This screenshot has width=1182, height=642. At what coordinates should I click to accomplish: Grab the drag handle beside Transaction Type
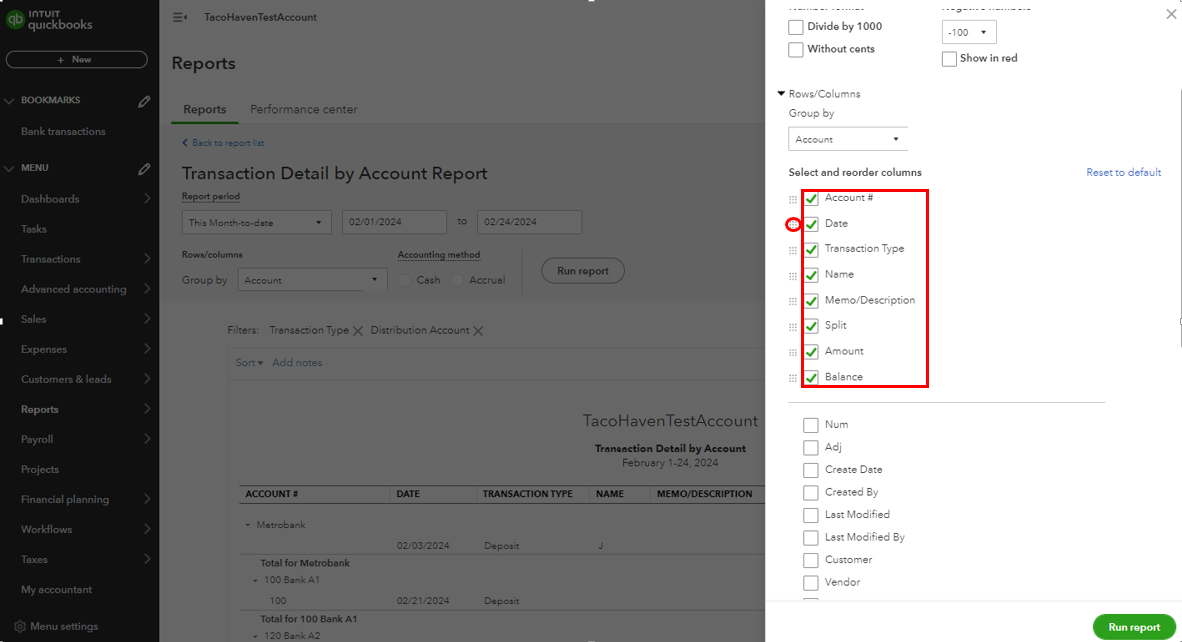[793, 250]
